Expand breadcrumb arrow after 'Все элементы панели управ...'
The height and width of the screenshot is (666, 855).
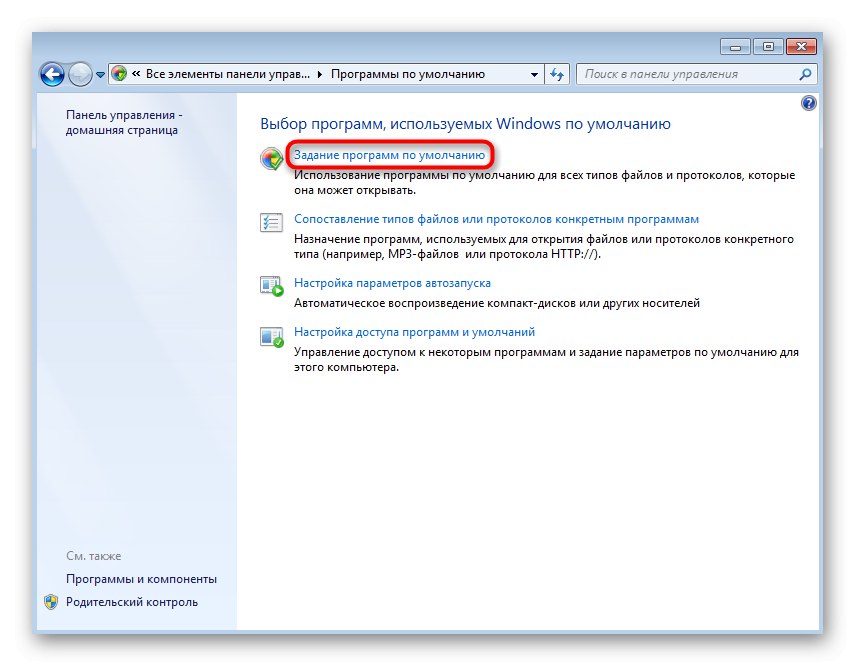[320, 74]
